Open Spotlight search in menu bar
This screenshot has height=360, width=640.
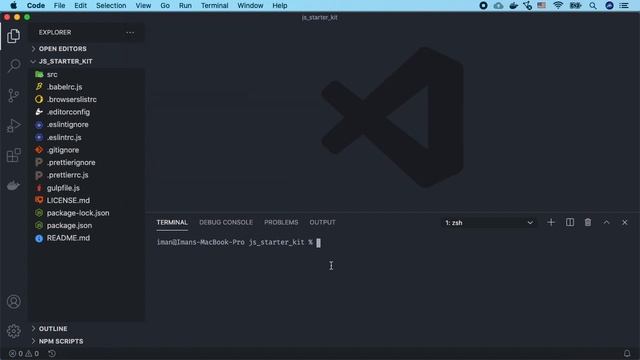click(593, 6)
